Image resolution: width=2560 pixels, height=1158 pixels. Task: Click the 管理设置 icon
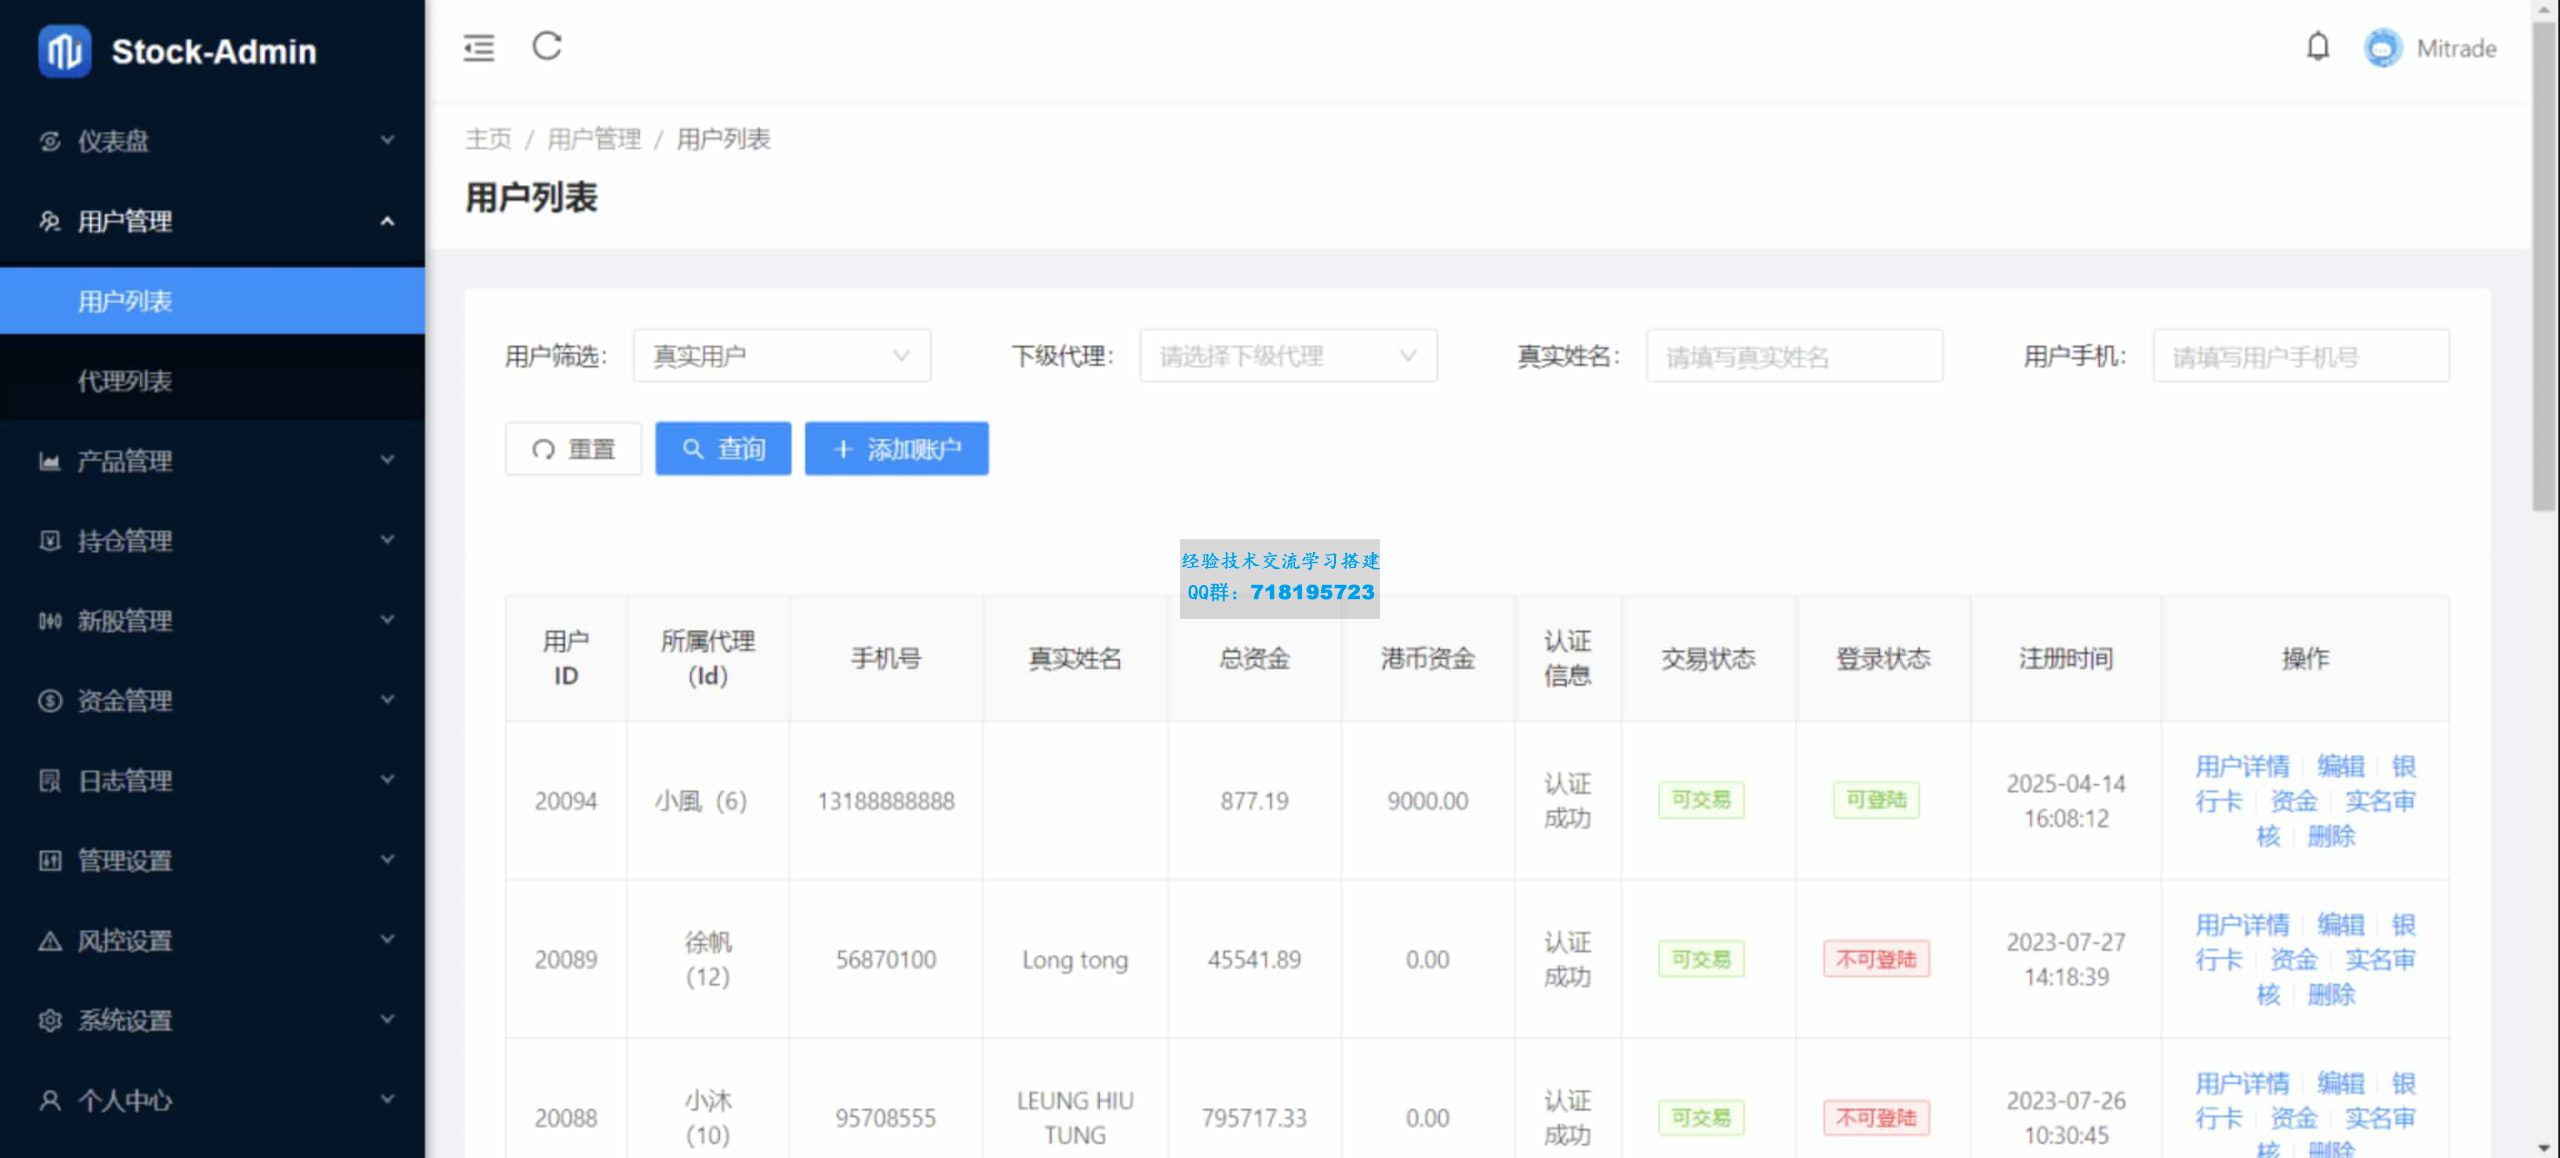click(x=50, y=861)
